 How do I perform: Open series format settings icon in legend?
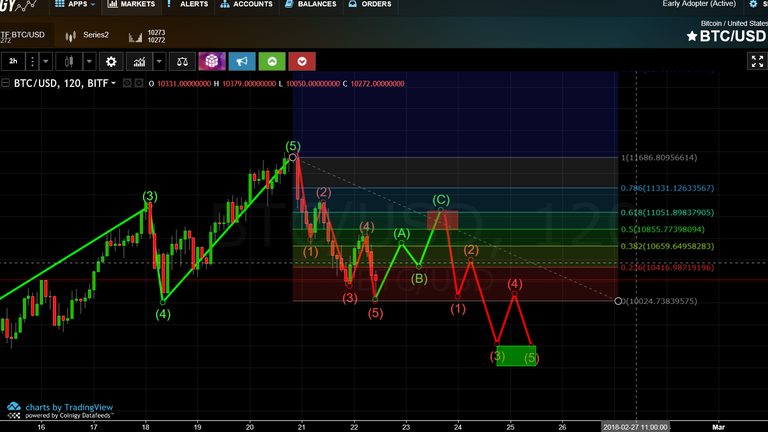click(x=139, y=83)
